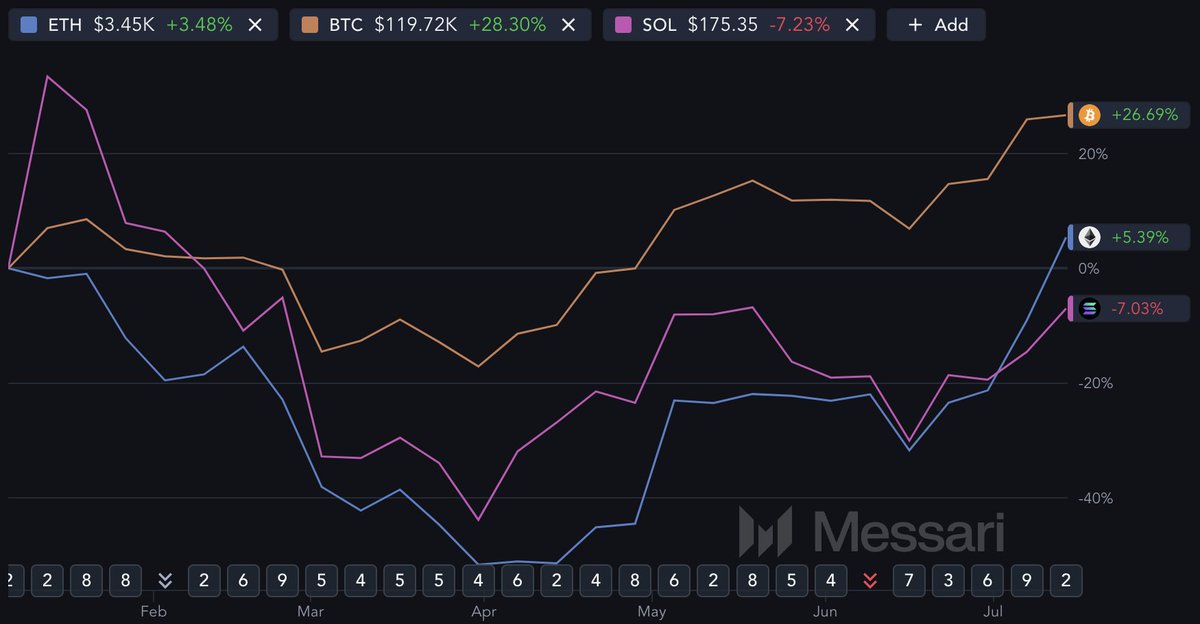Remove BTC from the comparison
Image resolution: width=1200 pixels, height=624 pixels.
click(x=568, y=25)
